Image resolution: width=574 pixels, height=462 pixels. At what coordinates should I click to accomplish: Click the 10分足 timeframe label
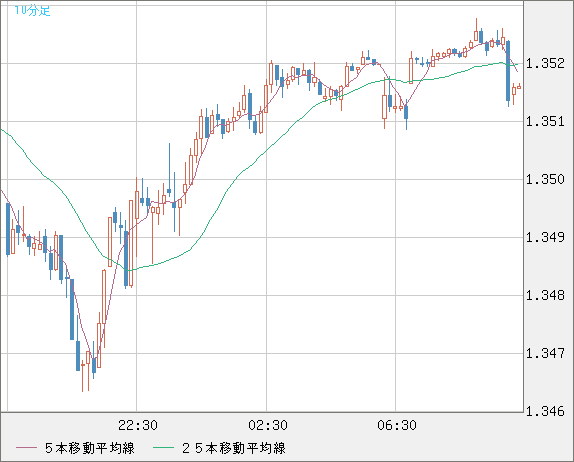32,10
